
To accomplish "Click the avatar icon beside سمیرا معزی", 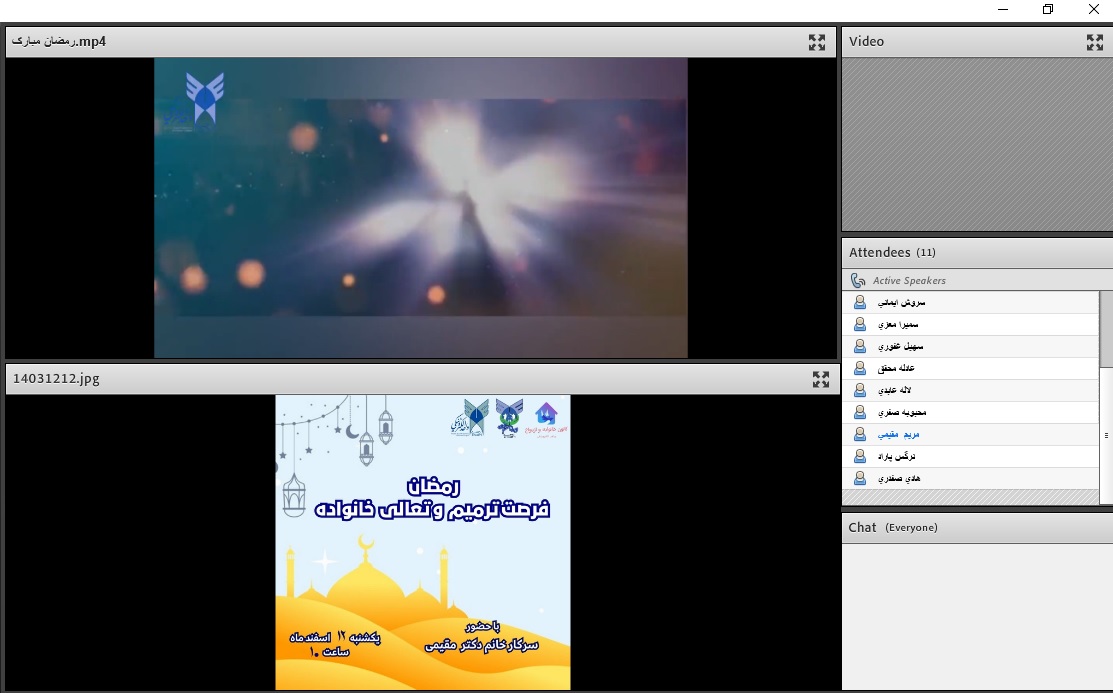I will [x=859, y=324].
